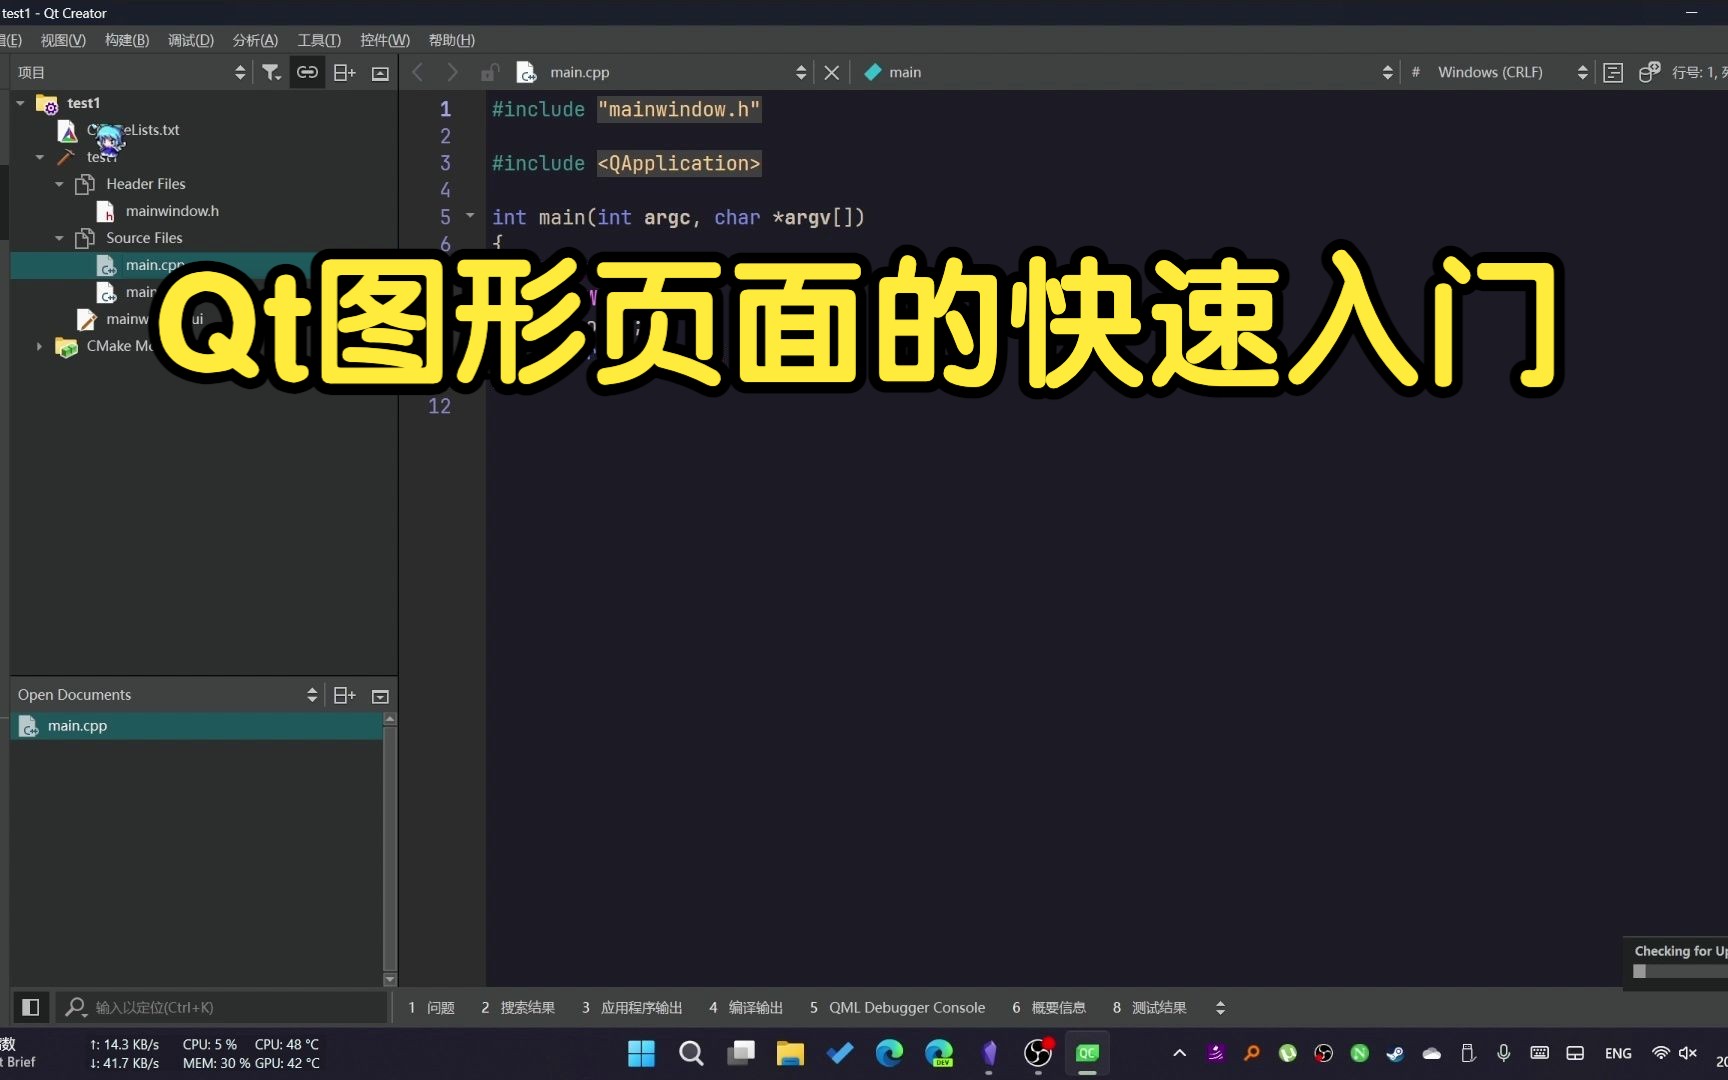Click Open Documents vertical scrollbar
The width and height of the screenshot is (1728, 1080).
[390, 850]
